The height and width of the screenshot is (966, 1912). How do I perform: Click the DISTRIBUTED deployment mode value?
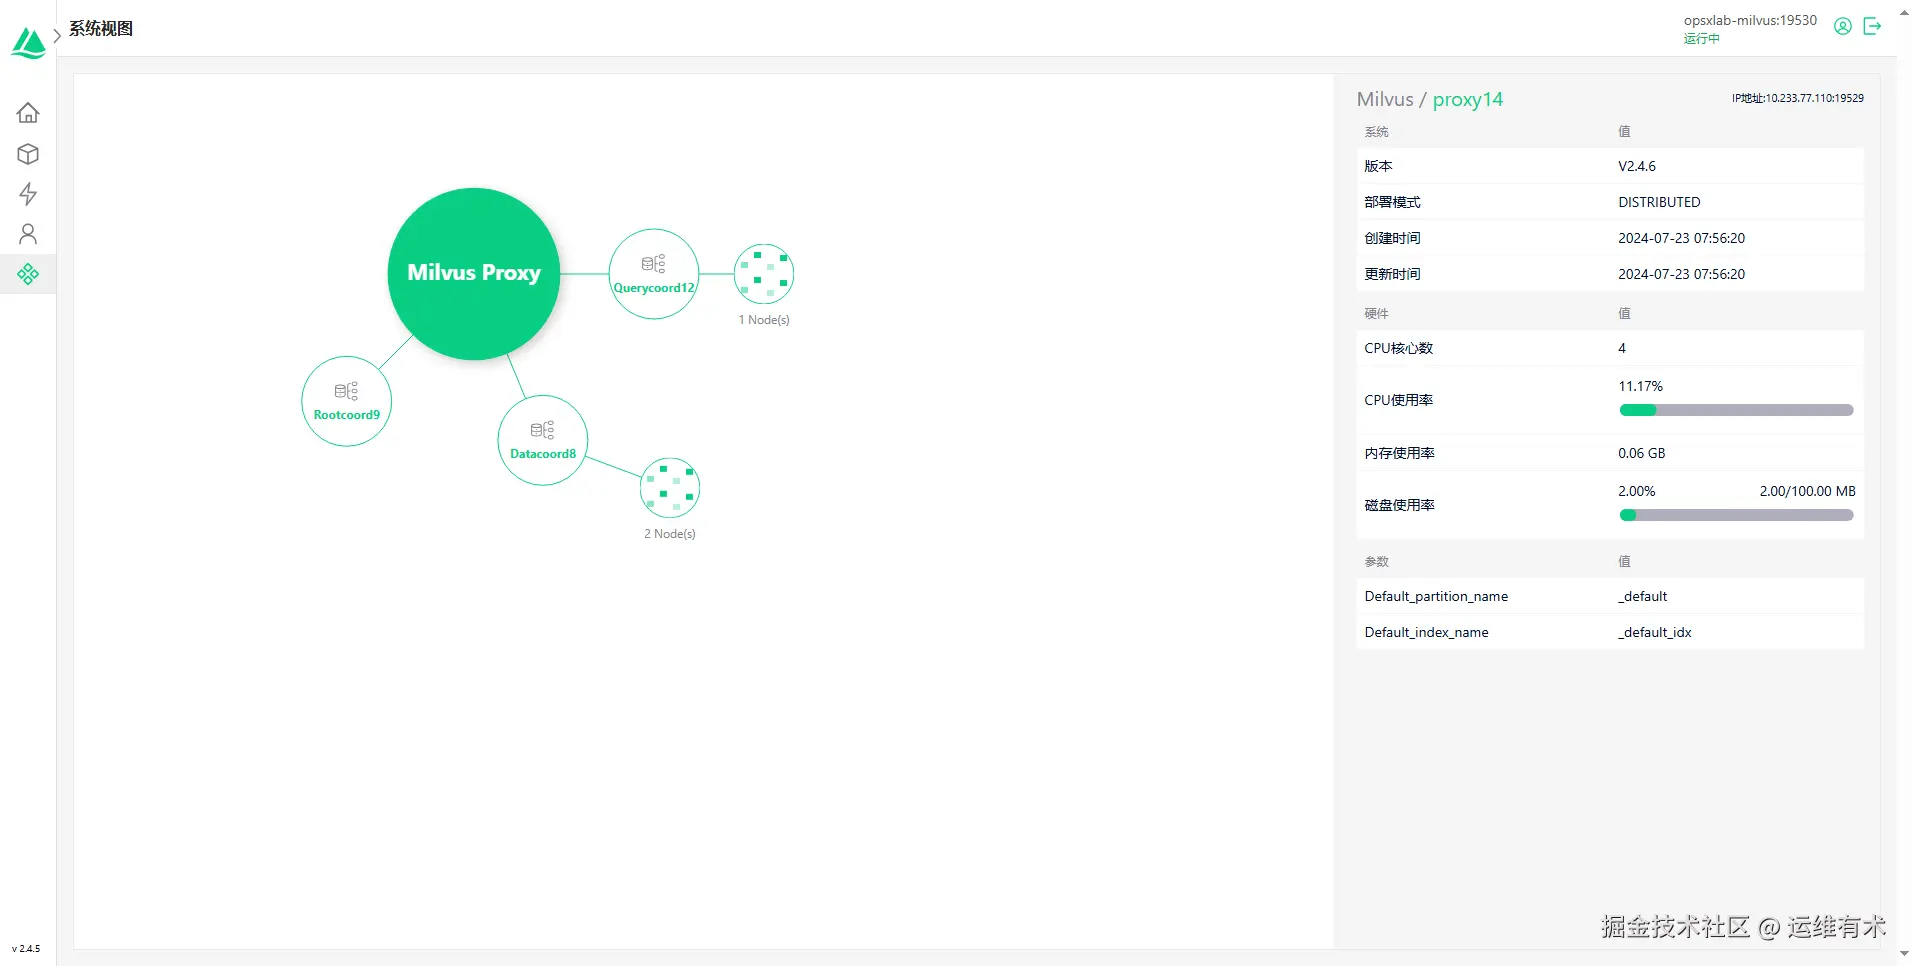tap(1659, 202)
